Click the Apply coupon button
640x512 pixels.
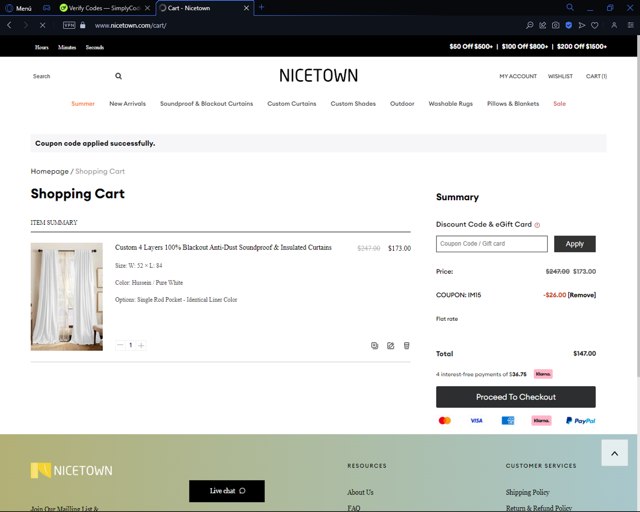[x=575, y=244]
